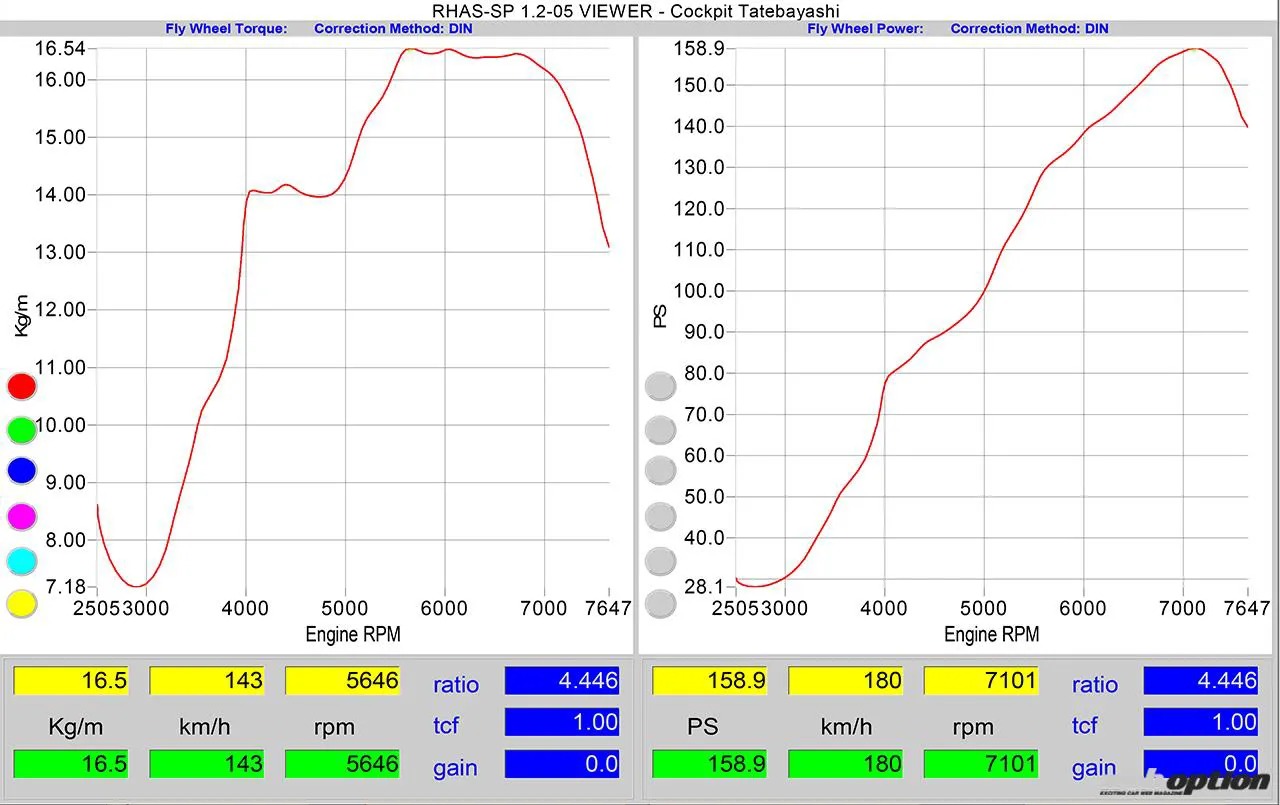1280x805 pixels.
Task: Click the yellow 180 km/h field
Action: tap(845, 681)
